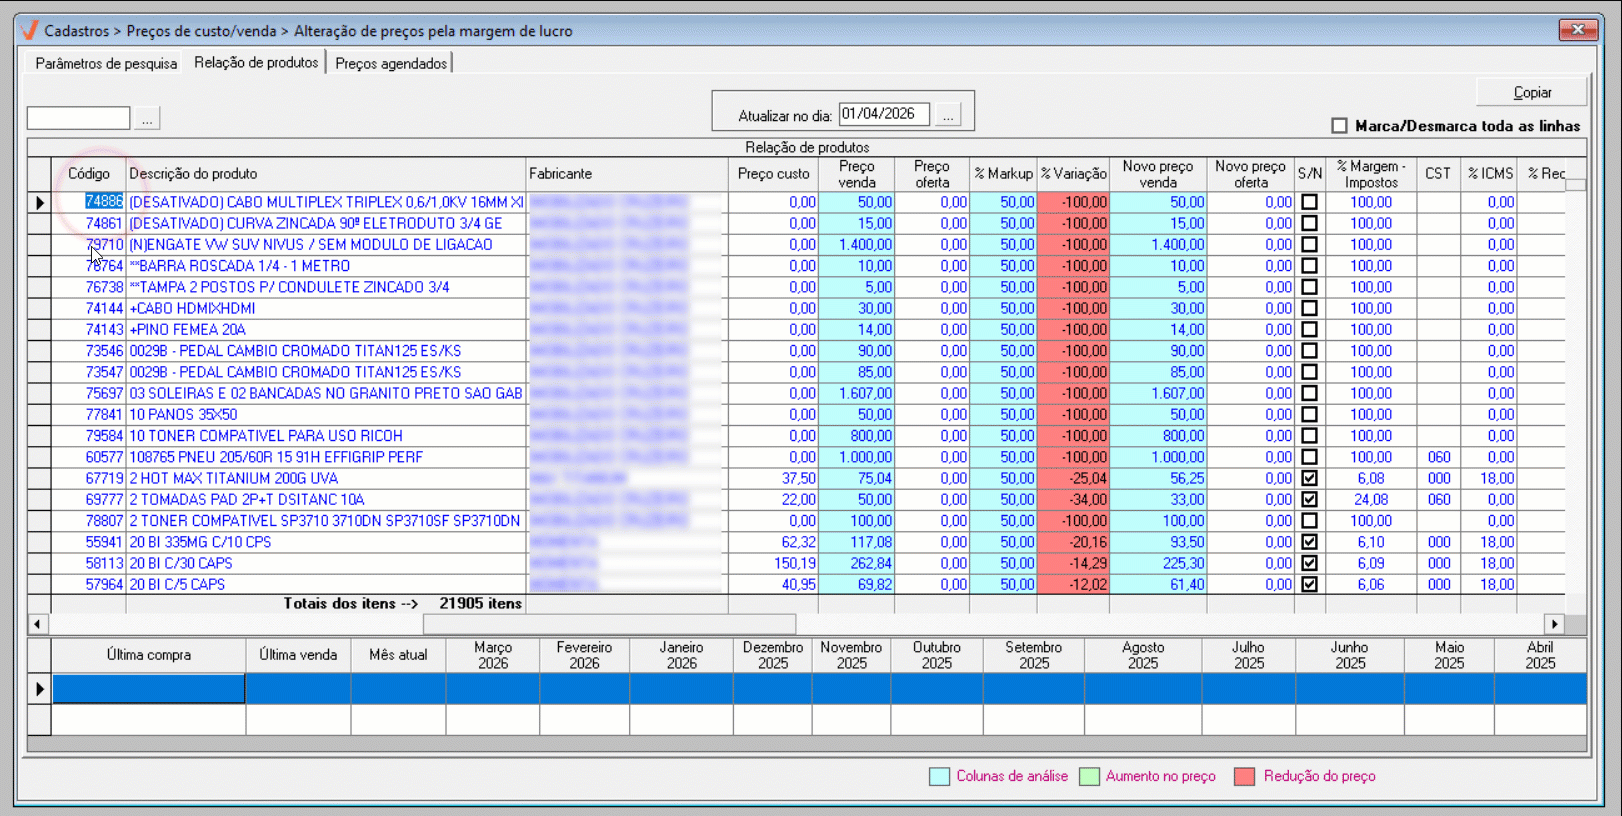Screen dimensions: 1622x816
Task: Uncheck S/N box for product 57964
Action: pyautogui.click(x=1309, y=585)
